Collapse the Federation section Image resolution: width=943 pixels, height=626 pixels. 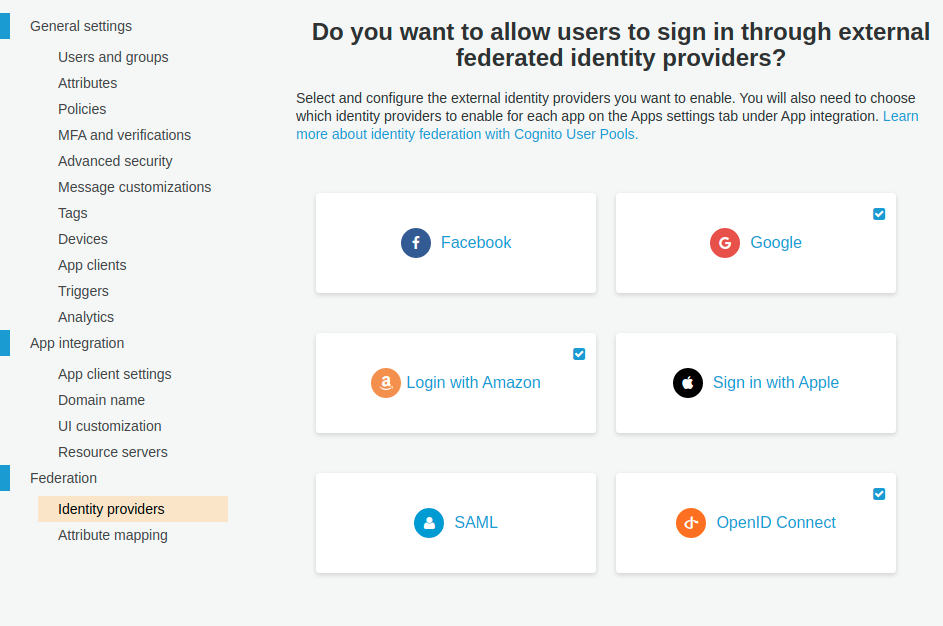pyautogui.click(x=63, y=478)
